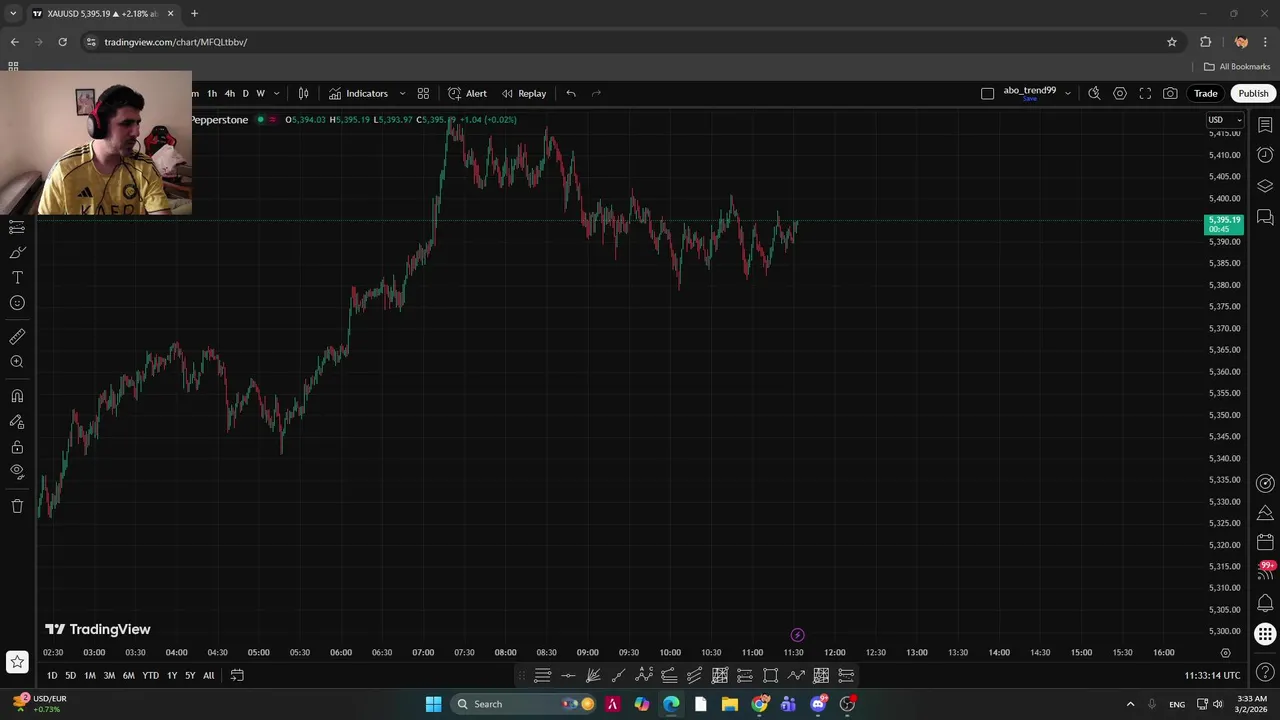Viewport: 1280px width, 720px height.
Task: Open chart settings hexagon icon
Action: (1120, 93)
